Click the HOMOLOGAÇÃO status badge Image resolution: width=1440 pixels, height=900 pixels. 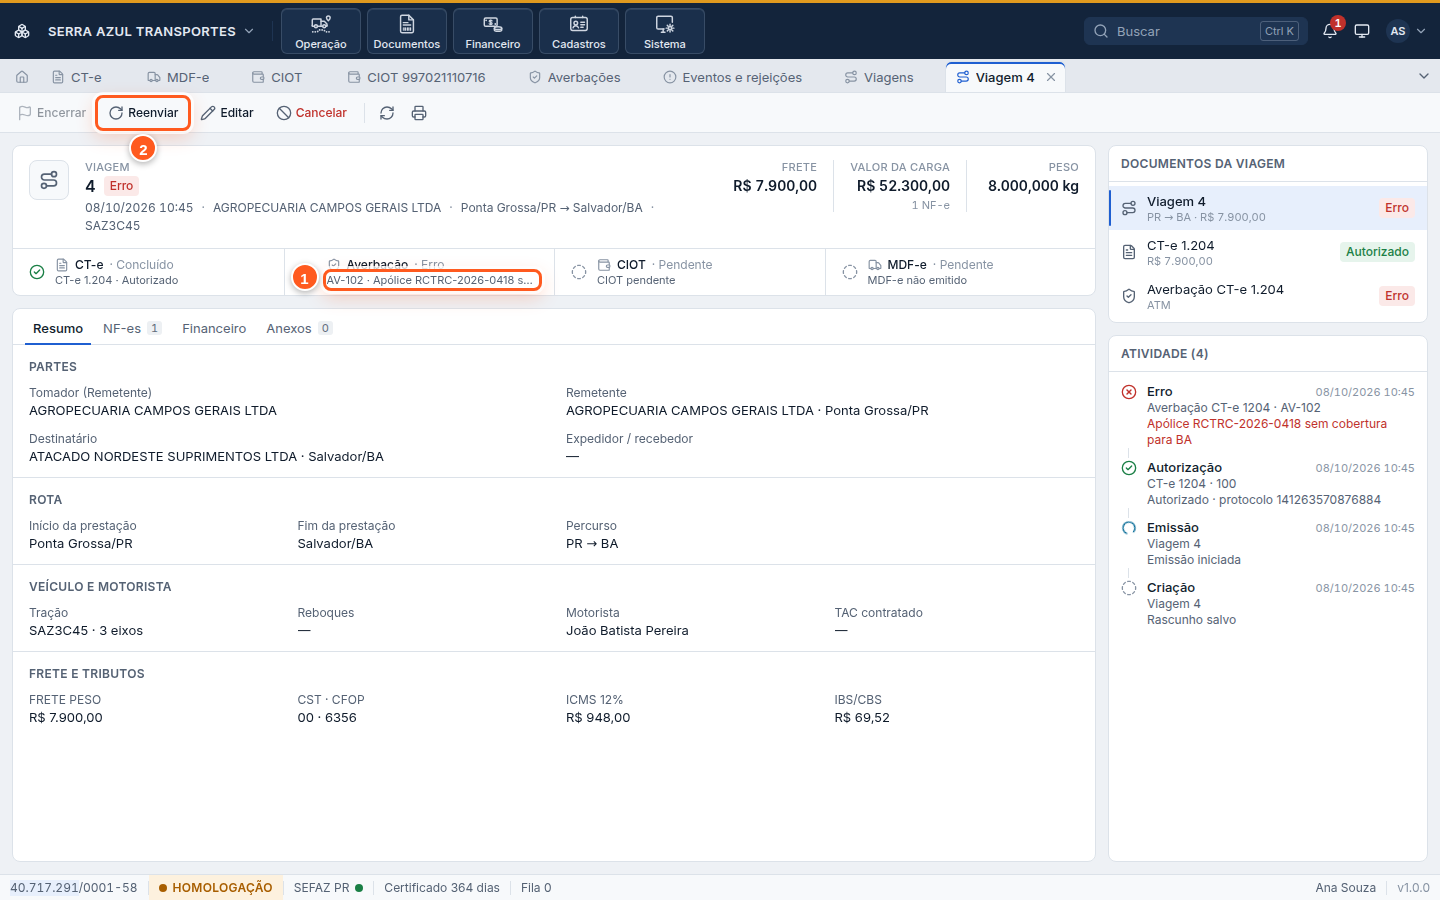pos(215,888)
